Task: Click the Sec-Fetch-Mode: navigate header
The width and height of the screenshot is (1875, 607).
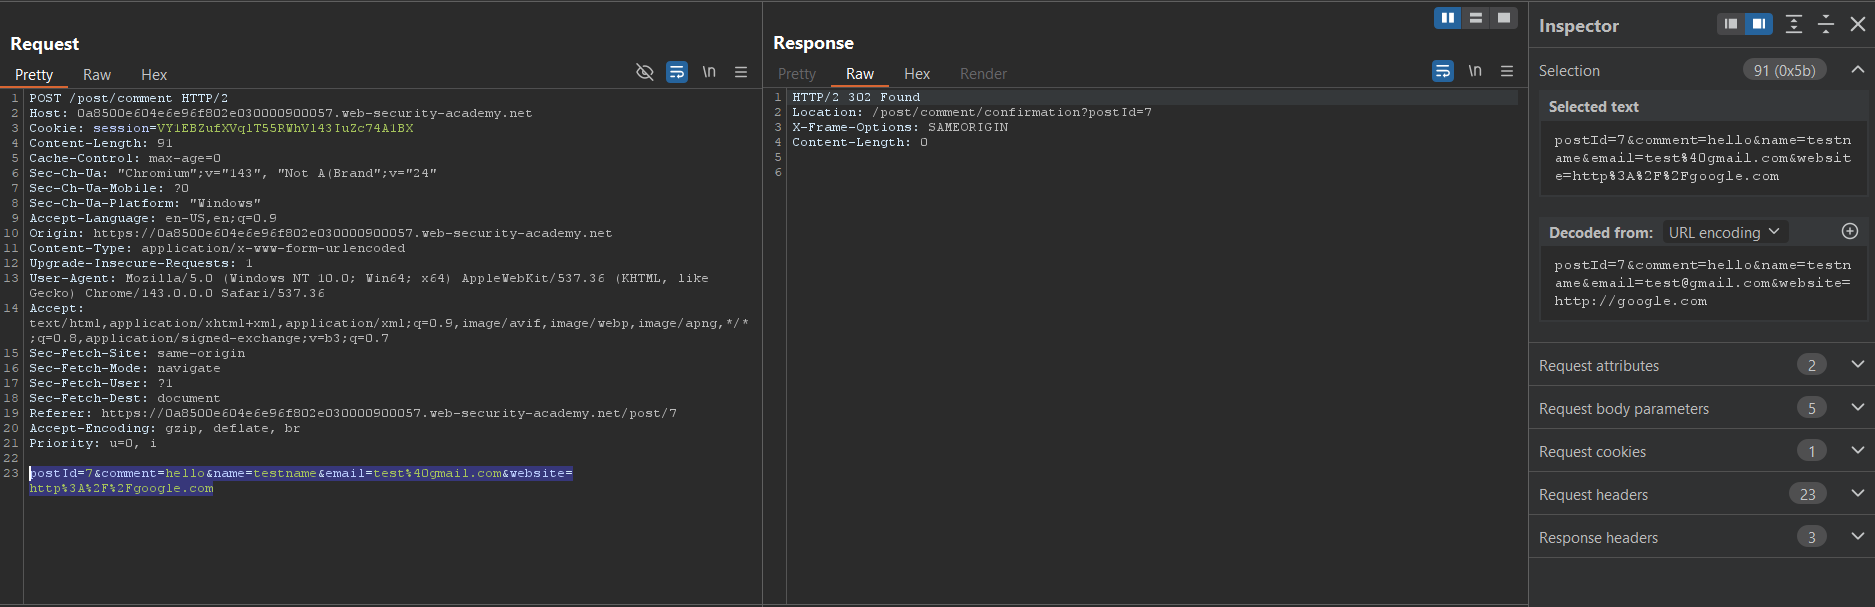Action: pos(125,368)
